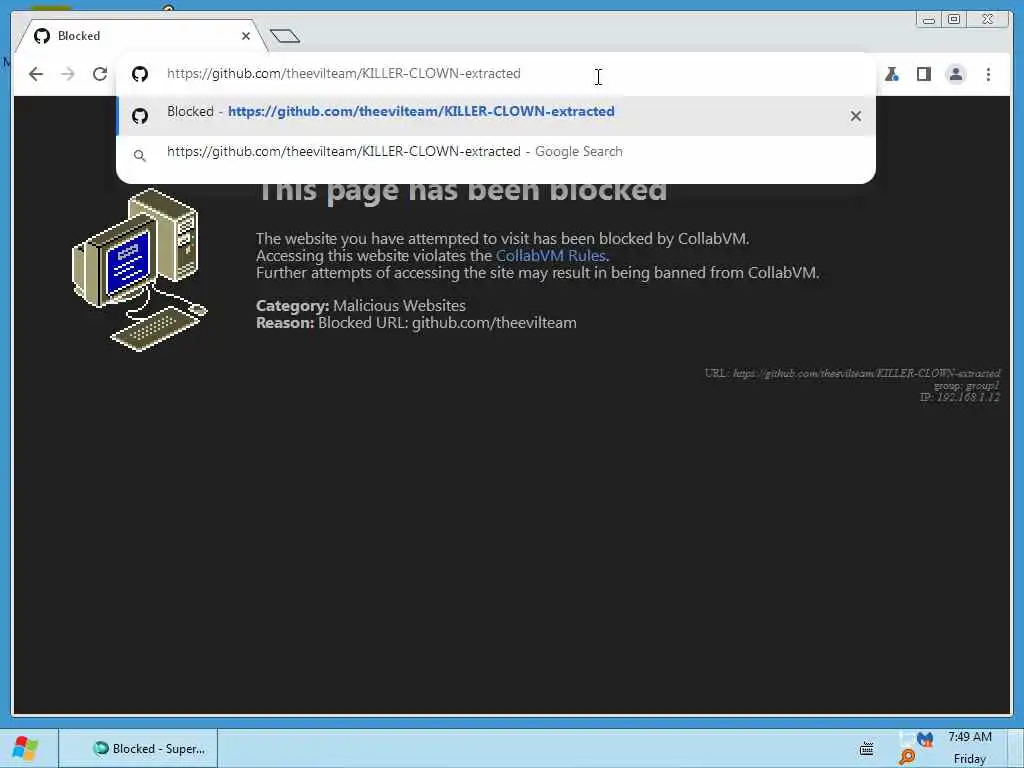Focus the address bar URL text

tap(344, 73)
